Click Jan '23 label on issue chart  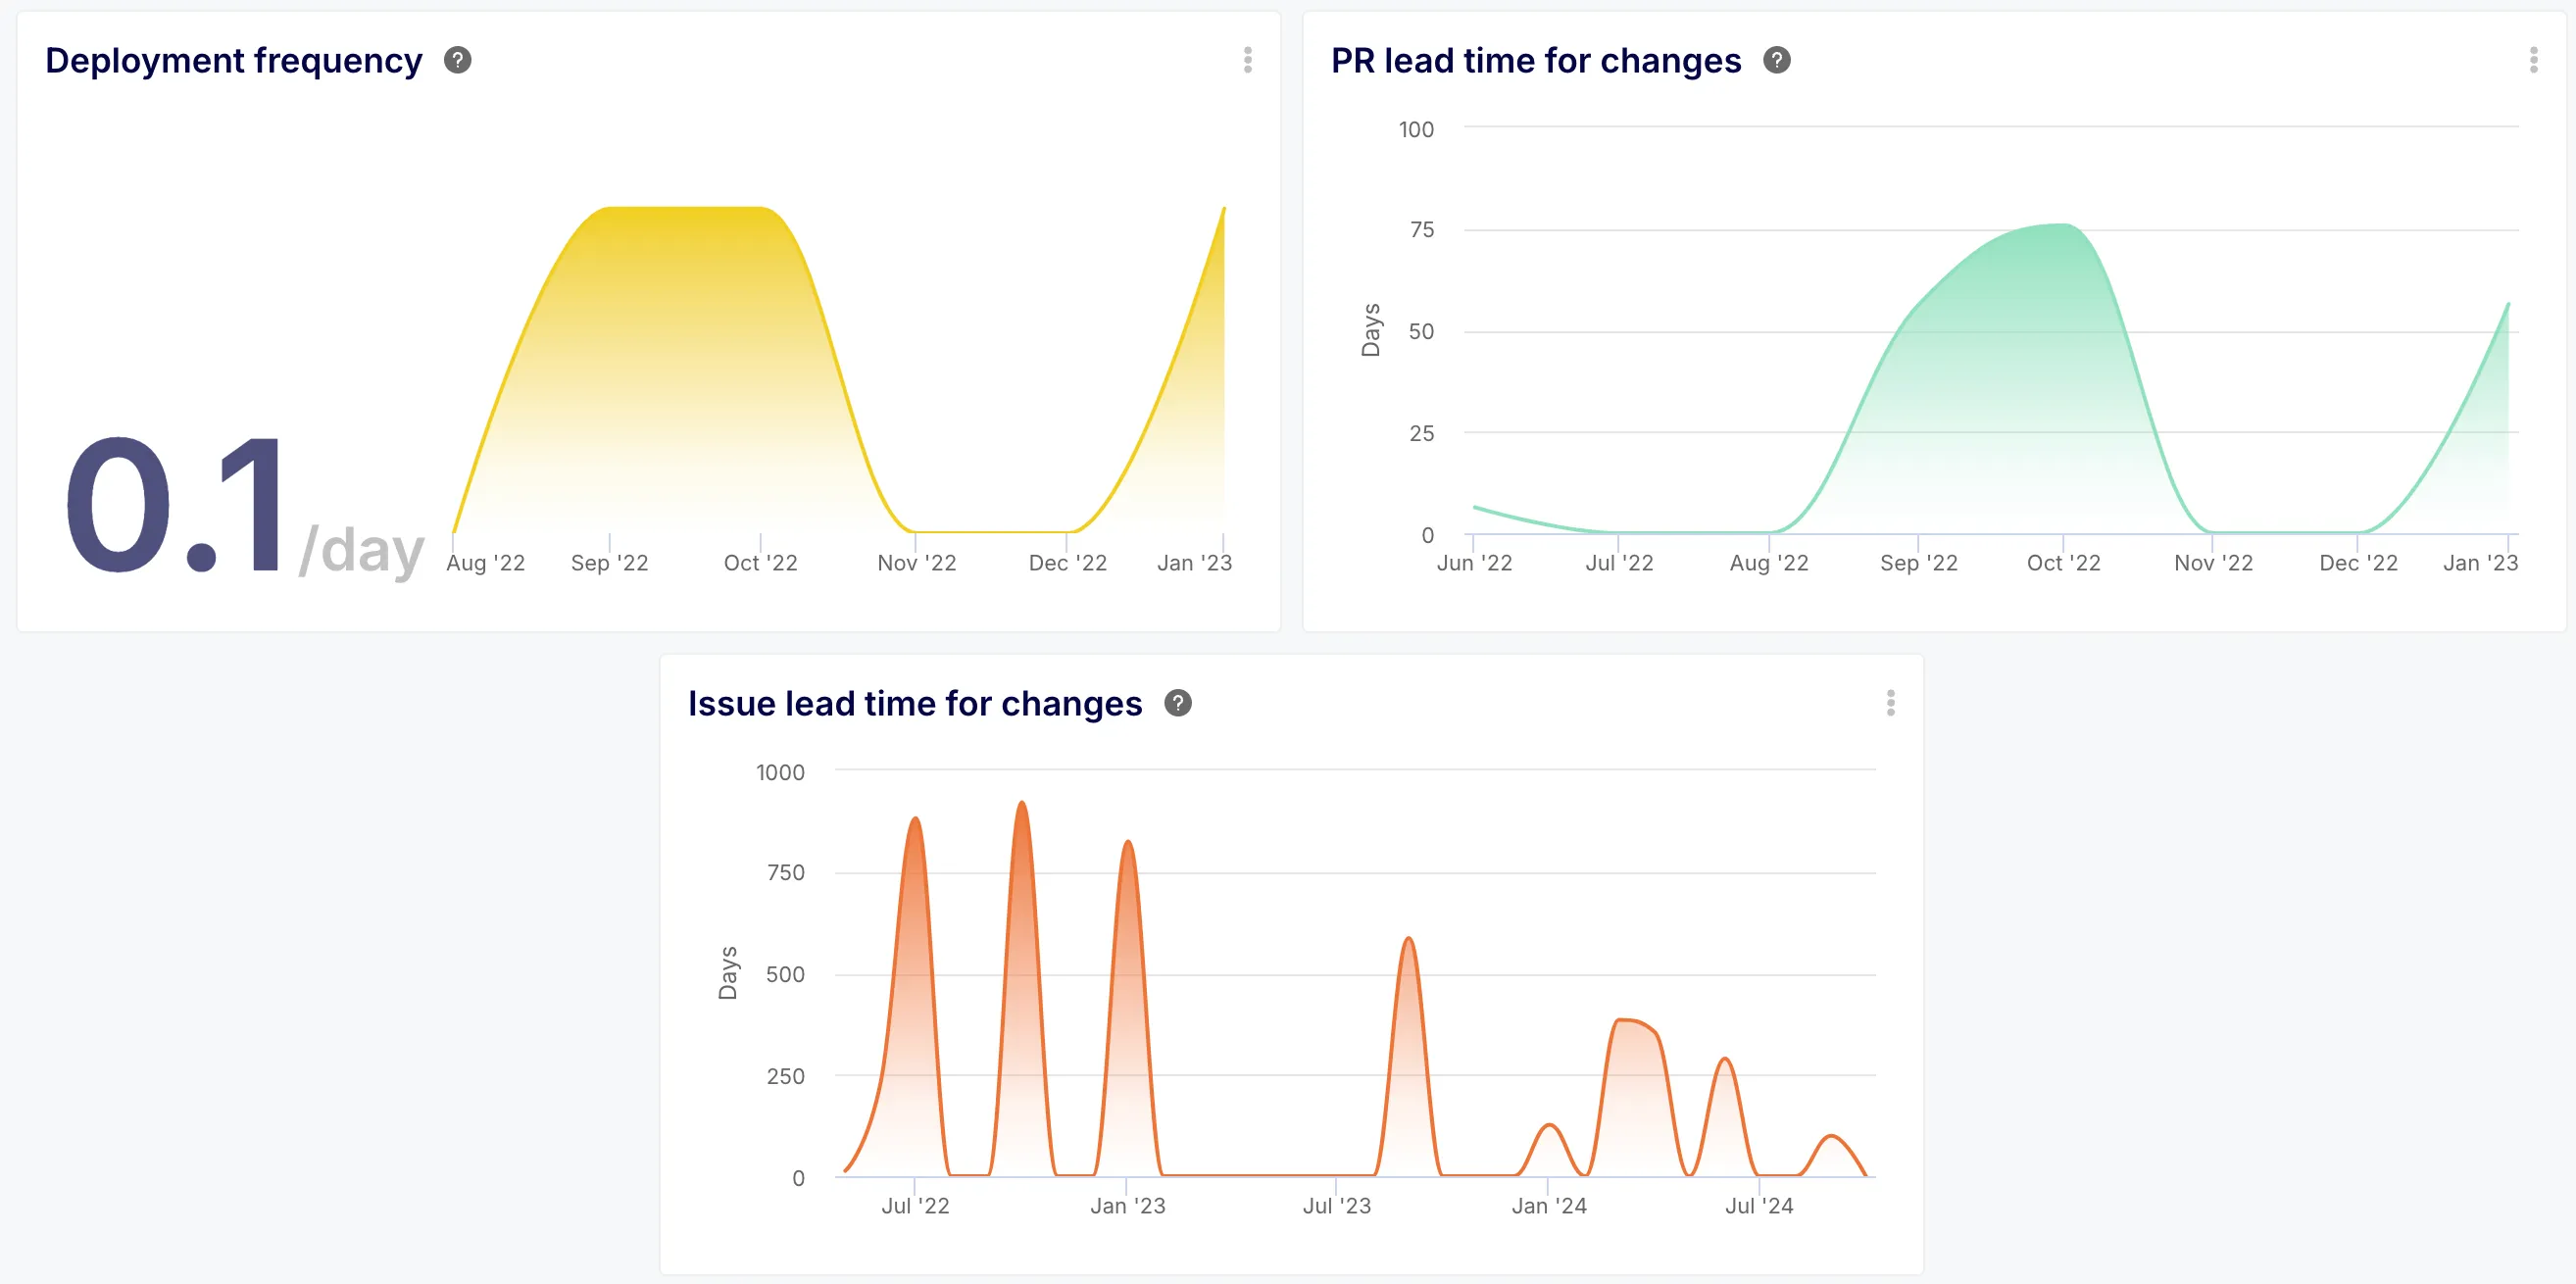[x=1127, y=1206]
